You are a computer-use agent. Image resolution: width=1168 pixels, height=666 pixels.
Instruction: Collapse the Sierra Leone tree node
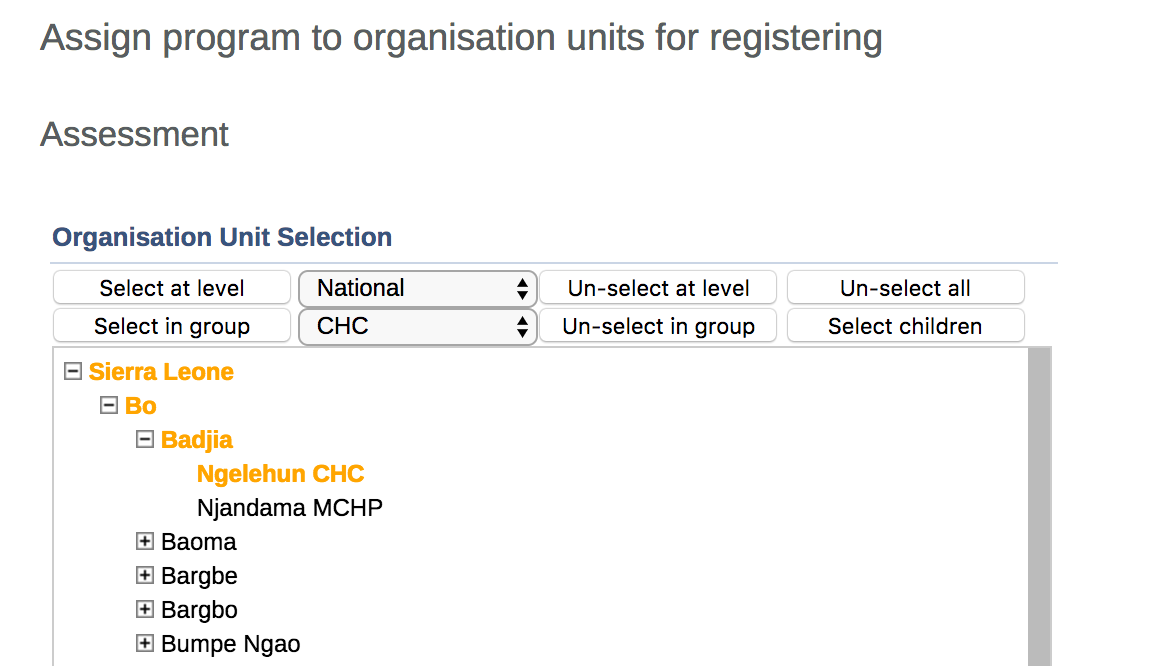coord(72,371)
